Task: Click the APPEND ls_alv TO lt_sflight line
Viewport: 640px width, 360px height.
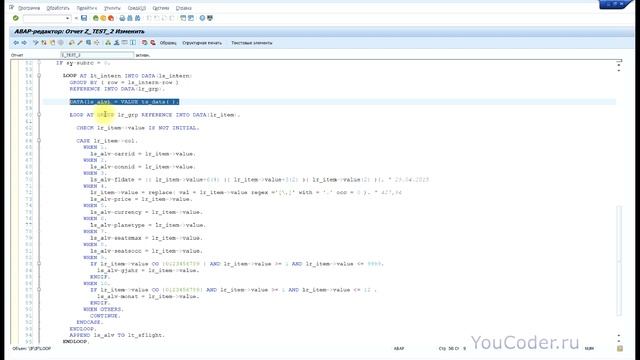Action: coord(117,335)
